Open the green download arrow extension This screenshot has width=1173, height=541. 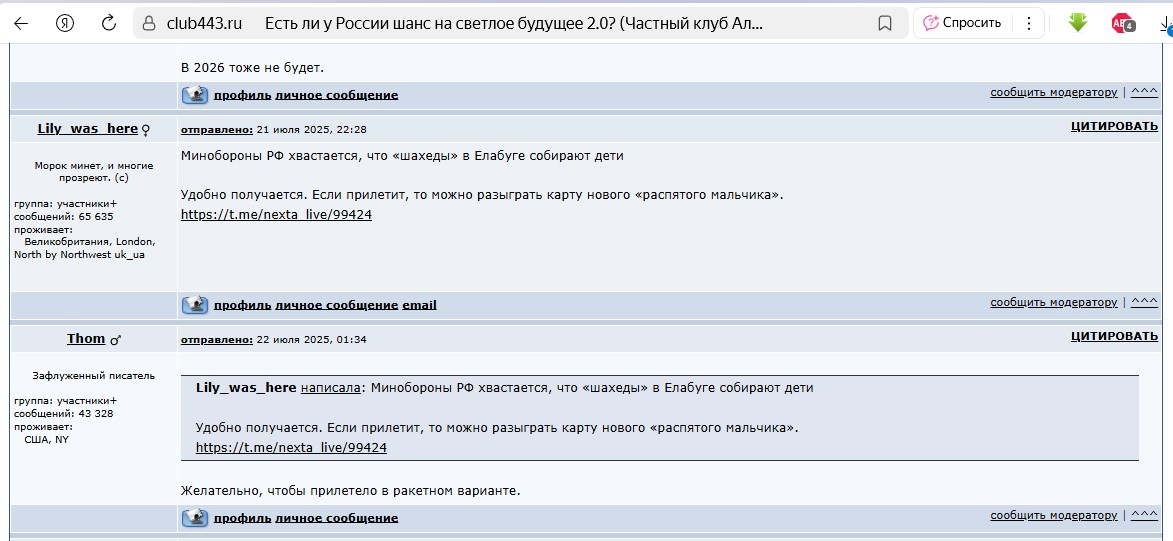click(x=1077, y=22)
